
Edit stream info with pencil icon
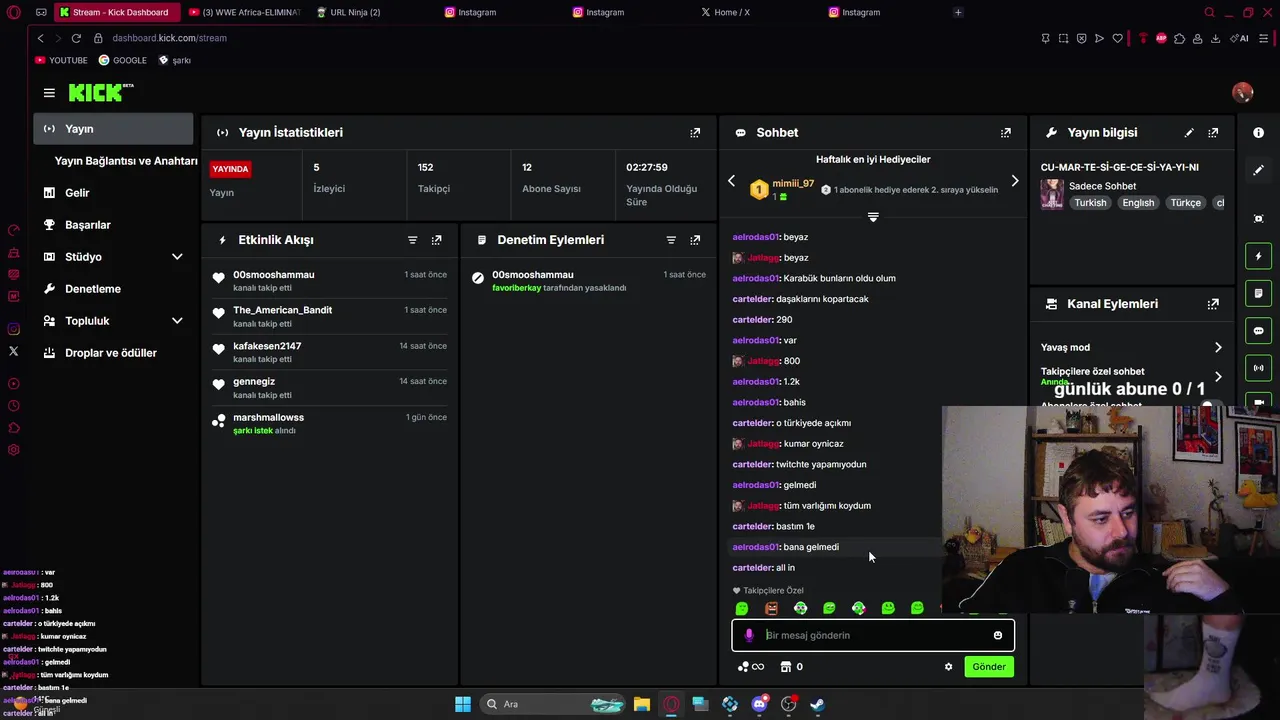1189,132
